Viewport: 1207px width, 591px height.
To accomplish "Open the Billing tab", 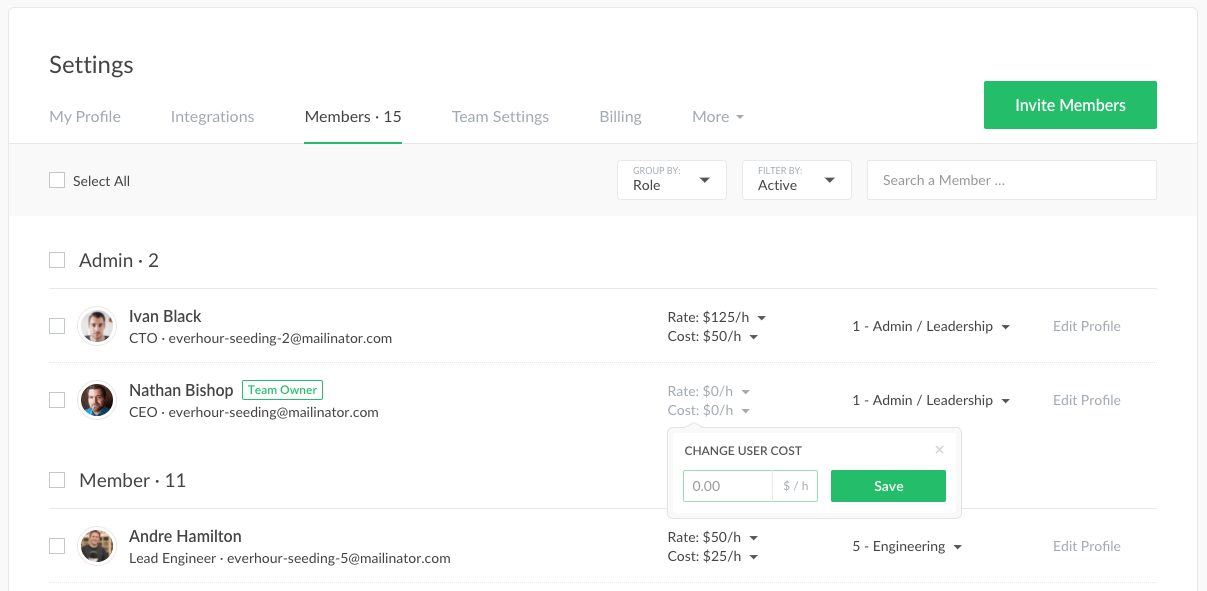I will point(620,116).
